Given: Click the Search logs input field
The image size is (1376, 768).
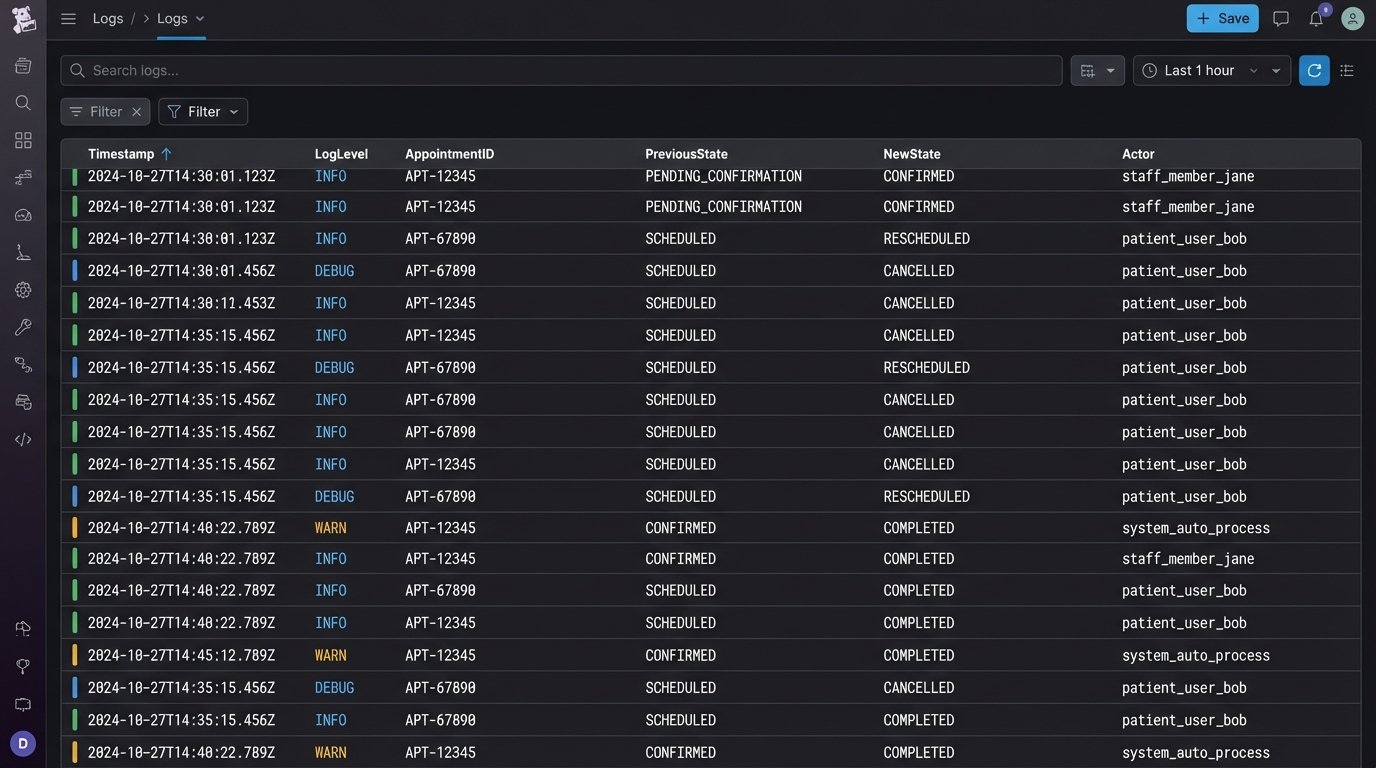Looking at the screenshot, I should (x=560, y=70).
